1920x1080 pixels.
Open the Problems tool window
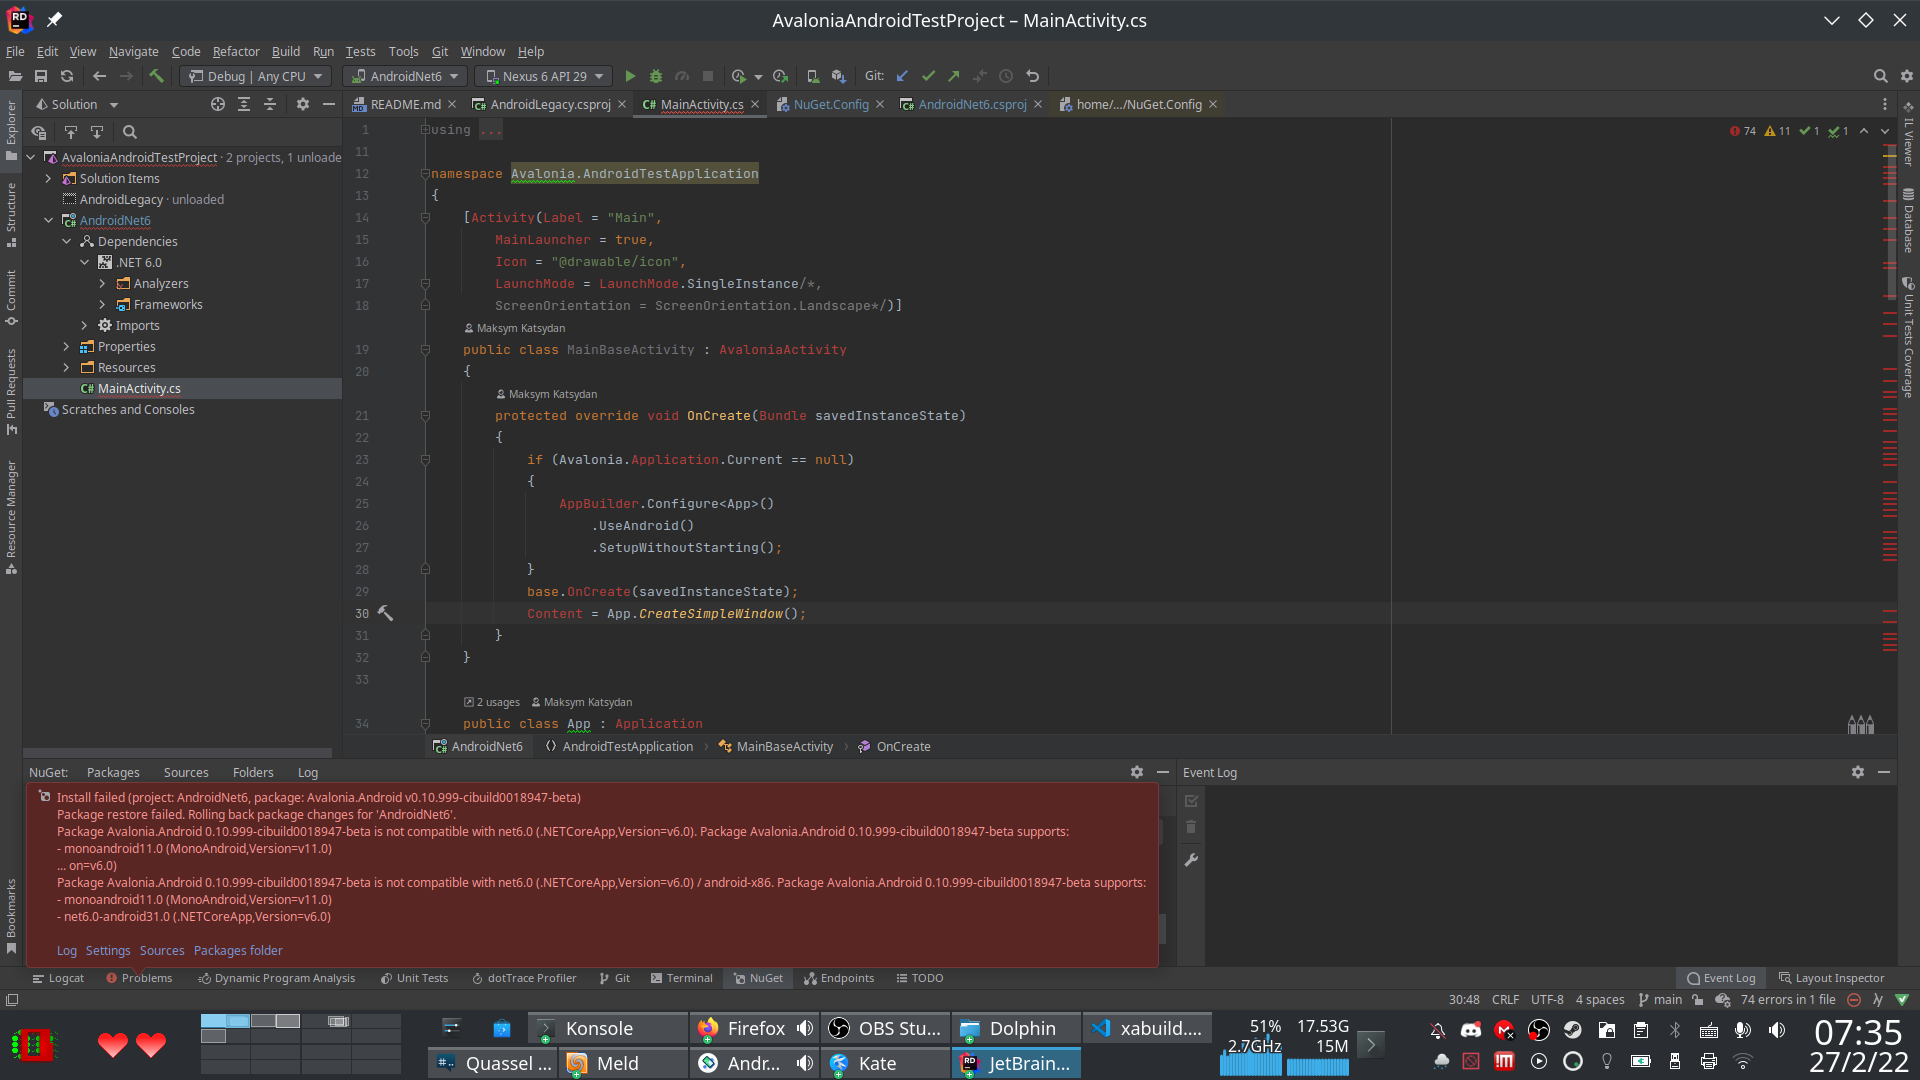139,978
